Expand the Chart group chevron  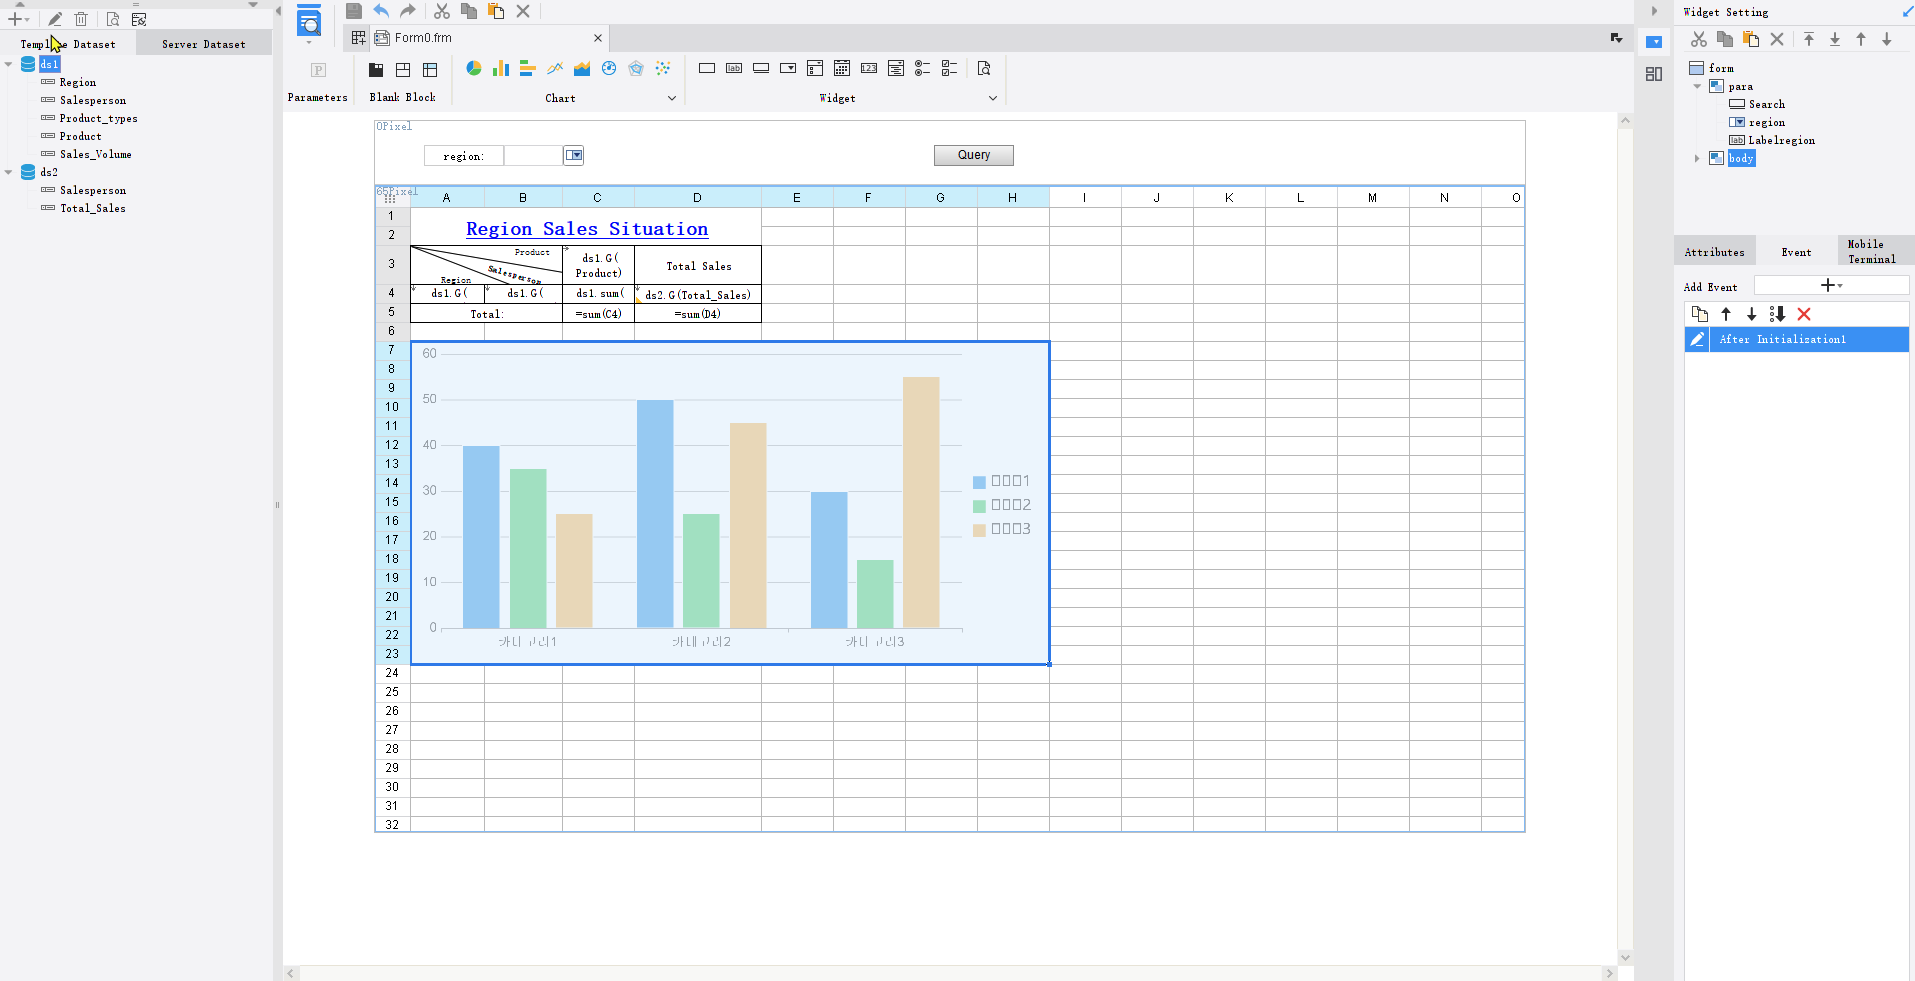[671, 98]
